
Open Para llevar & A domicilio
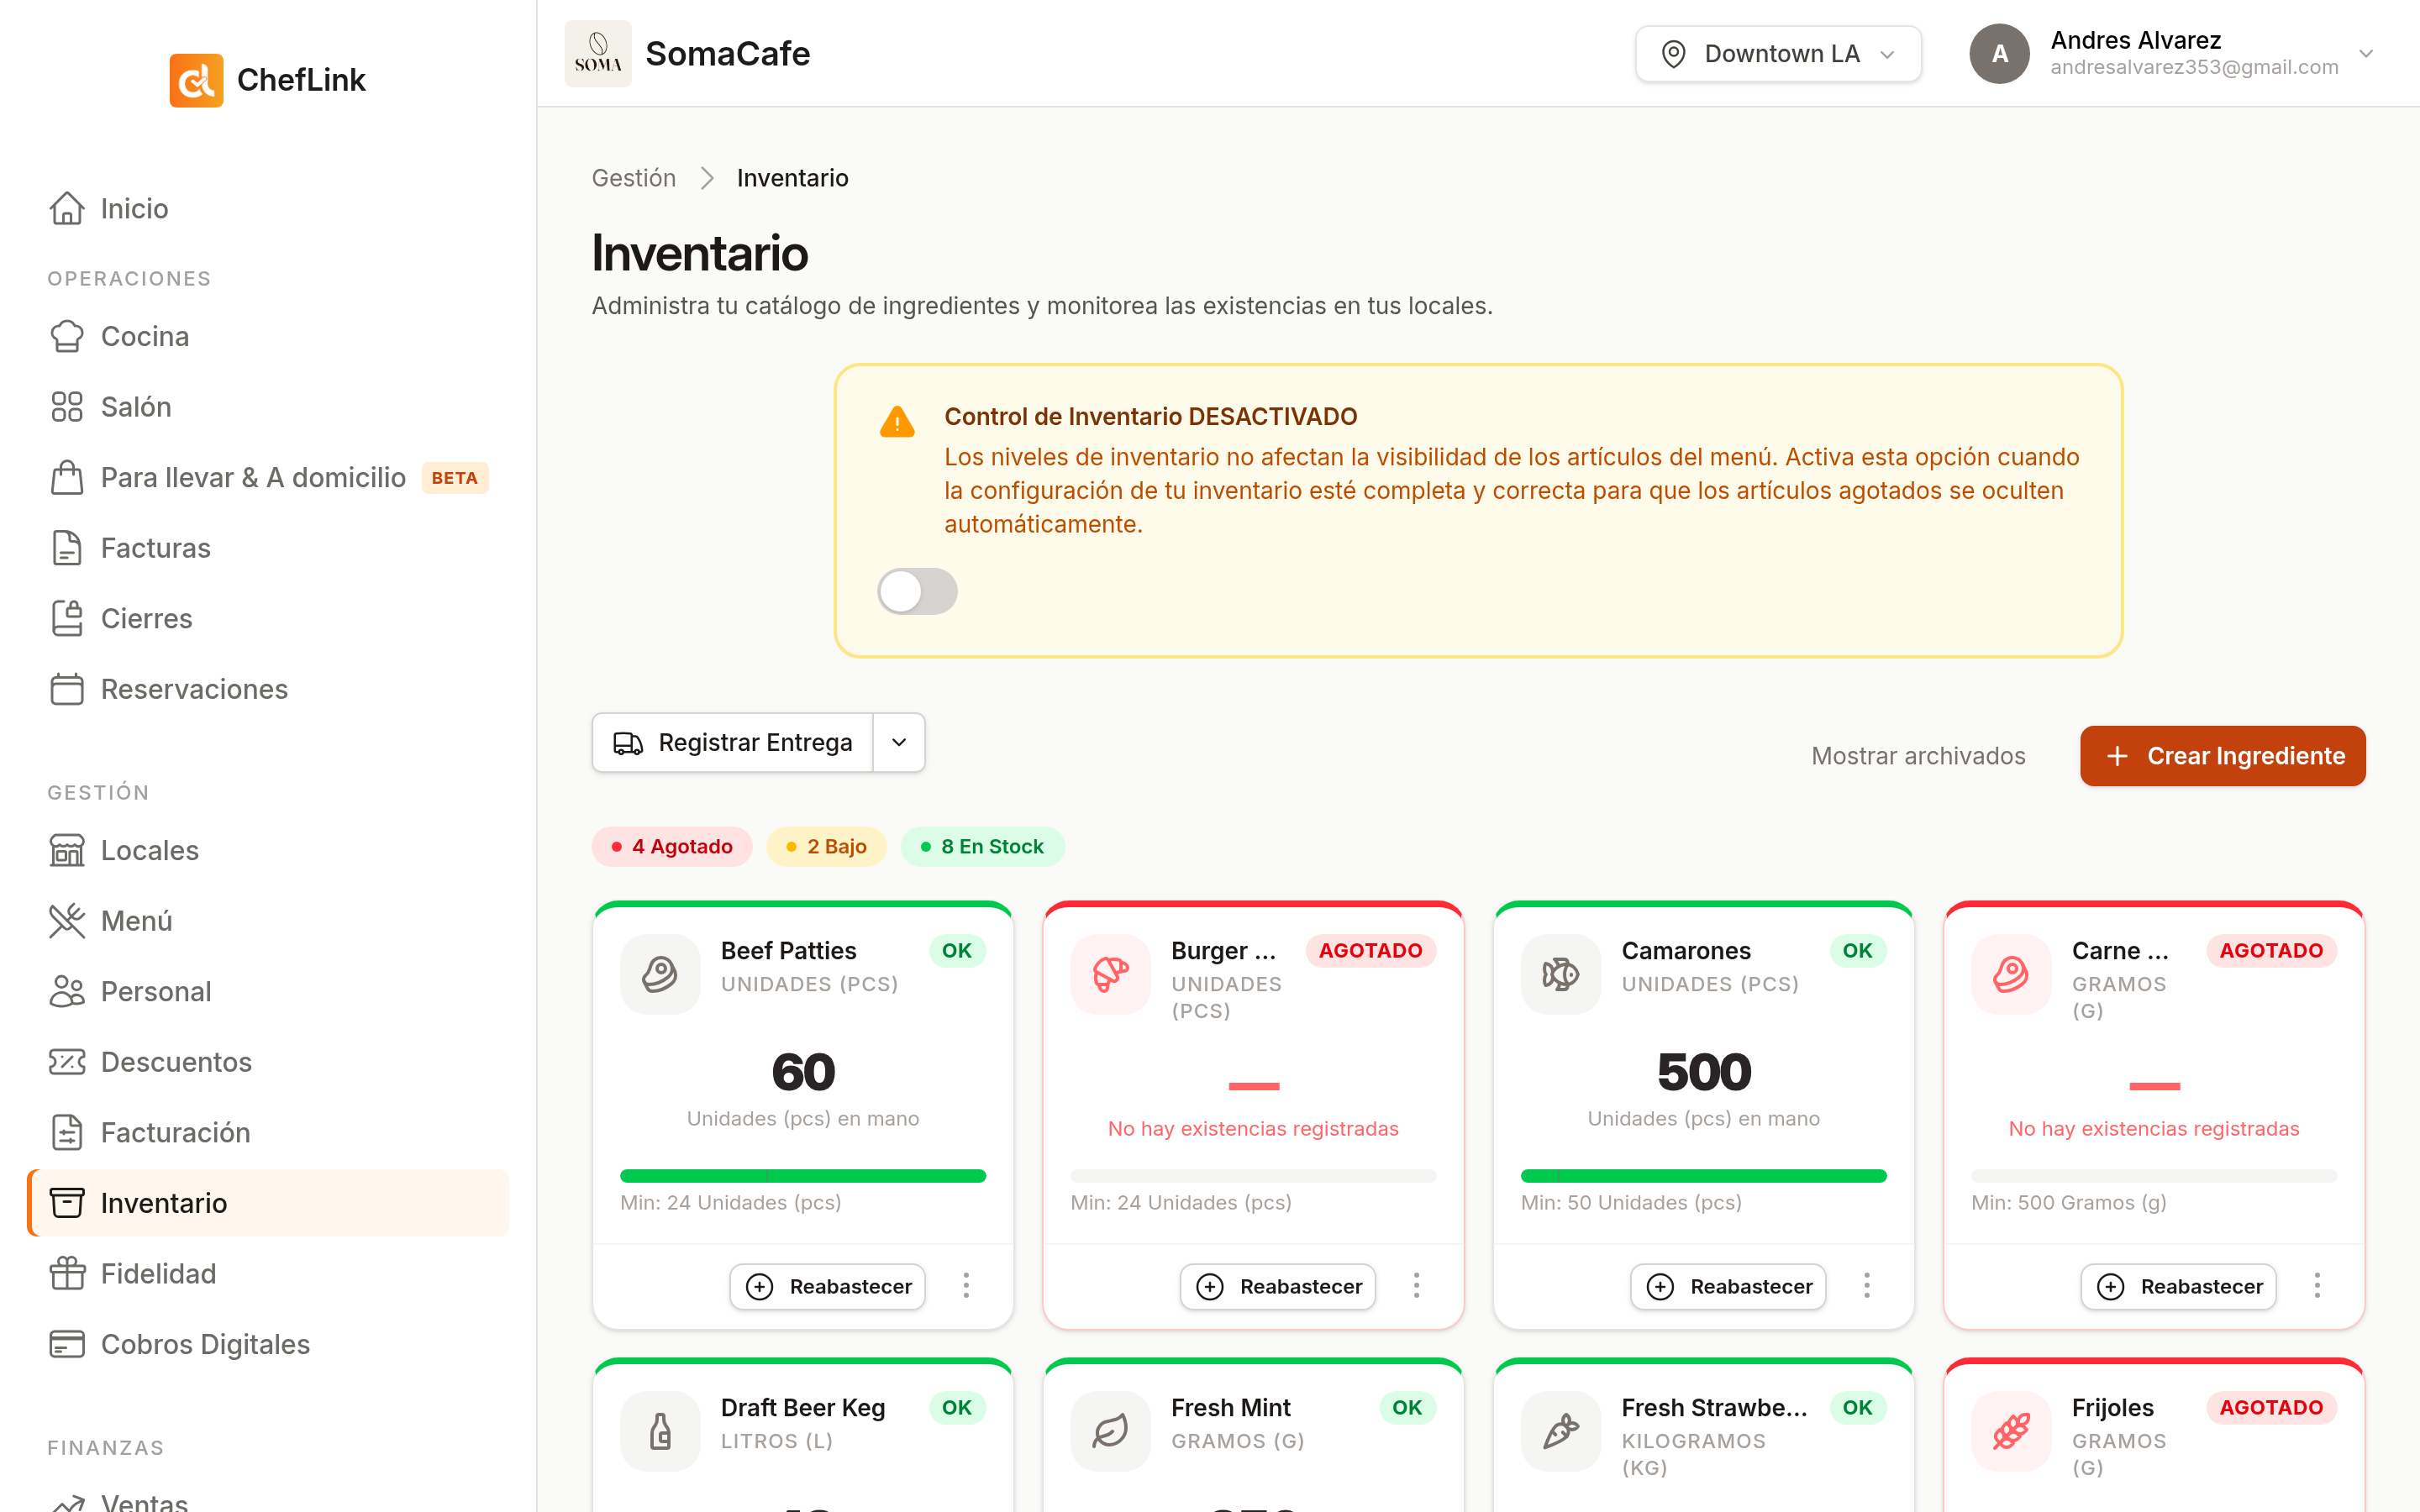click(268, 478)
